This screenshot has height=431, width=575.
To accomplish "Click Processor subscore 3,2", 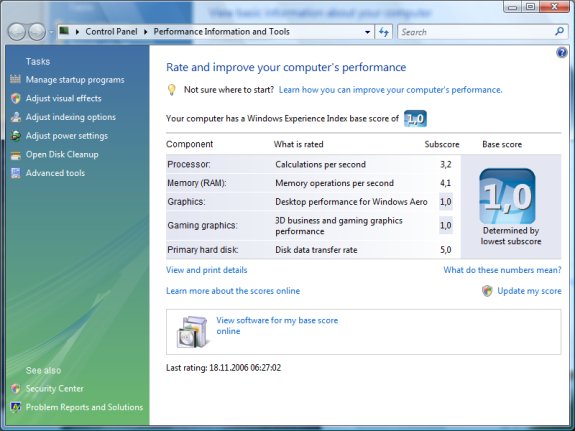I will click(446, 164).
